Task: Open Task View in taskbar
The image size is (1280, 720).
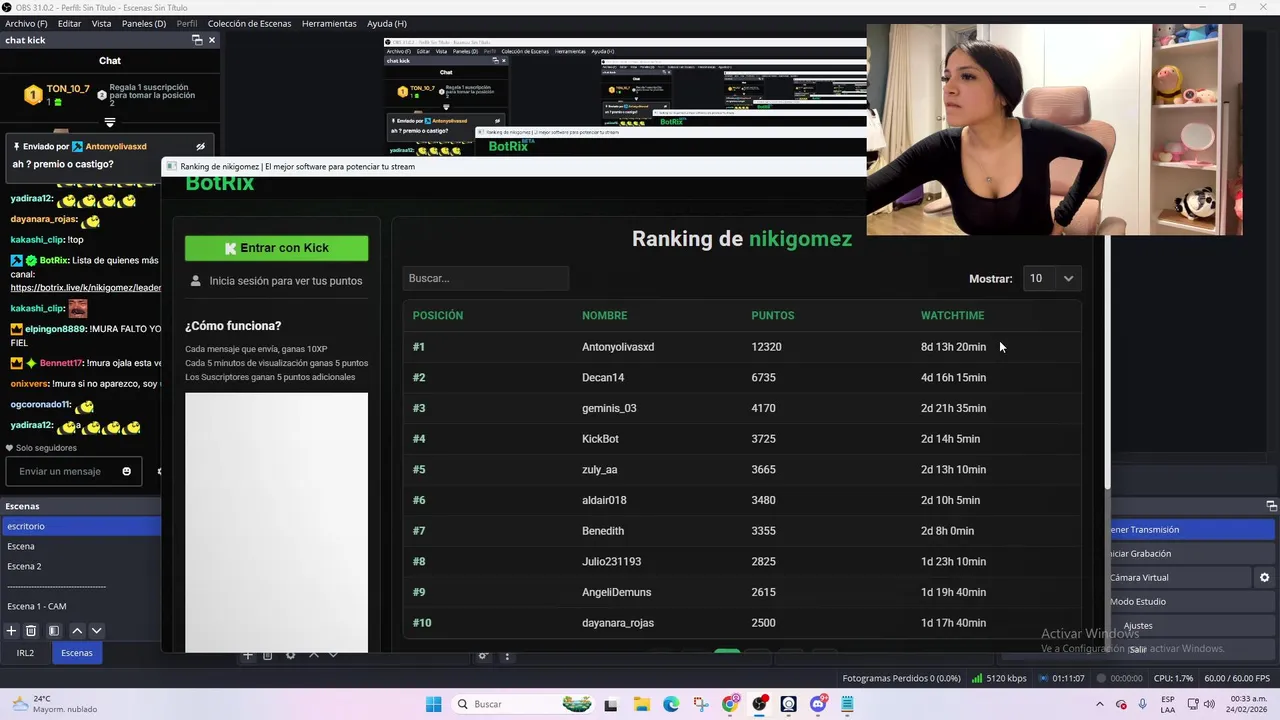Action: (610, 704)
